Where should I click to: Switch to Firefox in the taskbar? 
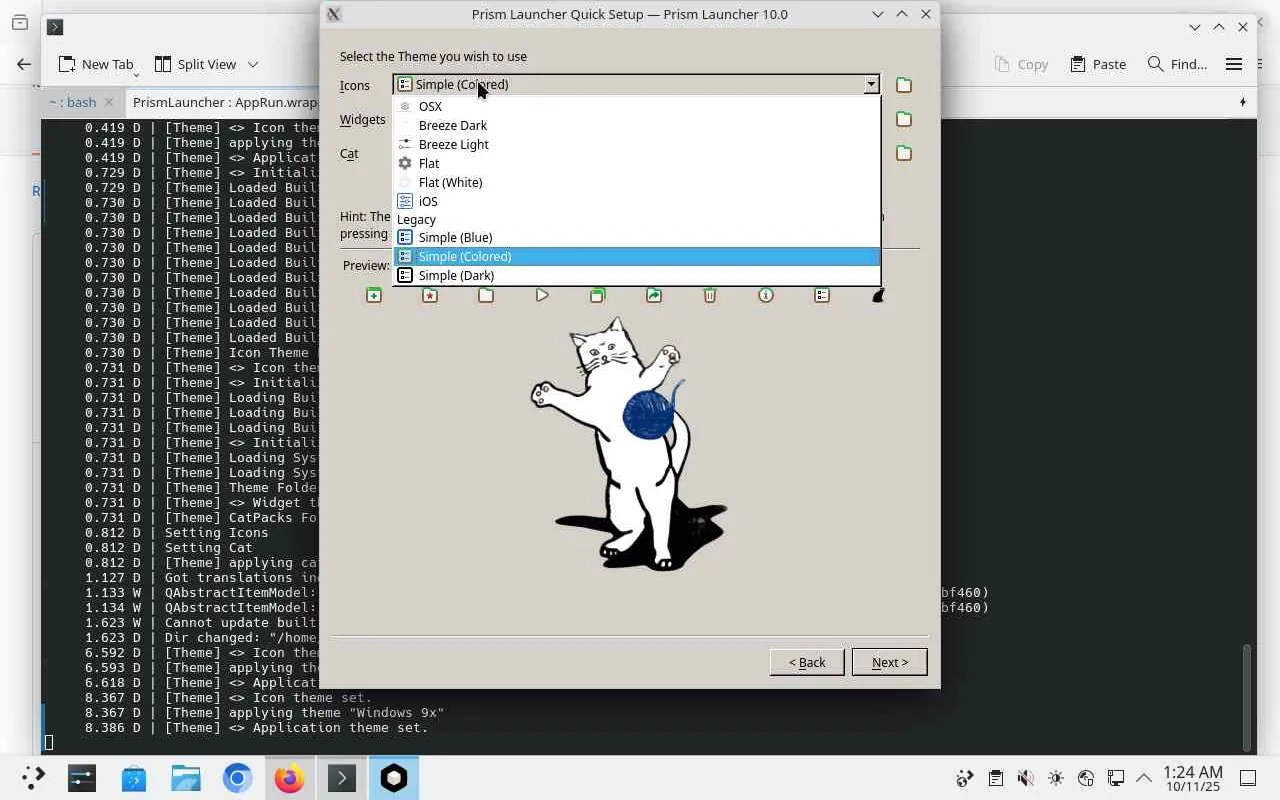point(289,778)
